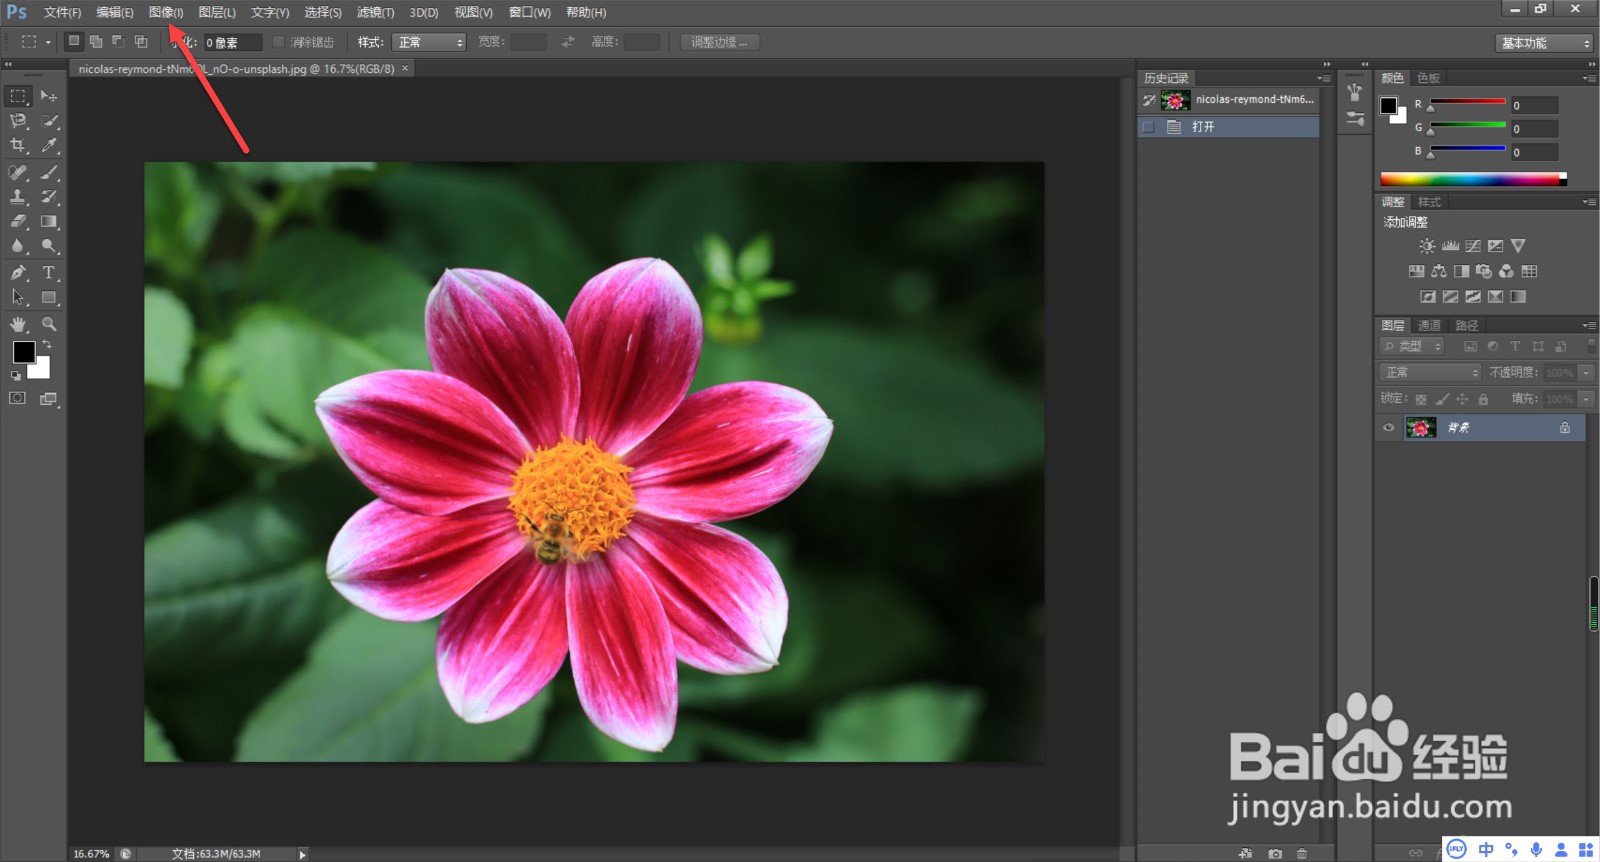
Task: Choose New Selection mode in options bar
Action: 73,41
